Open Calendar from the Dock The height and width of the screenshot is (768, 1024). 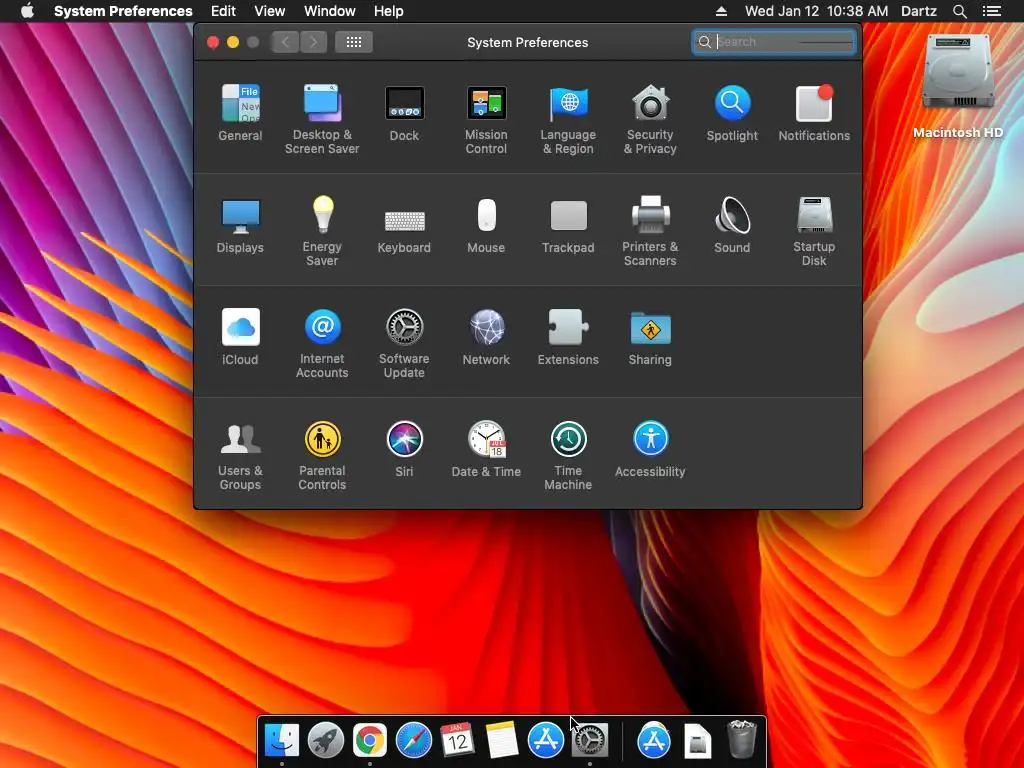pos(457,741)
